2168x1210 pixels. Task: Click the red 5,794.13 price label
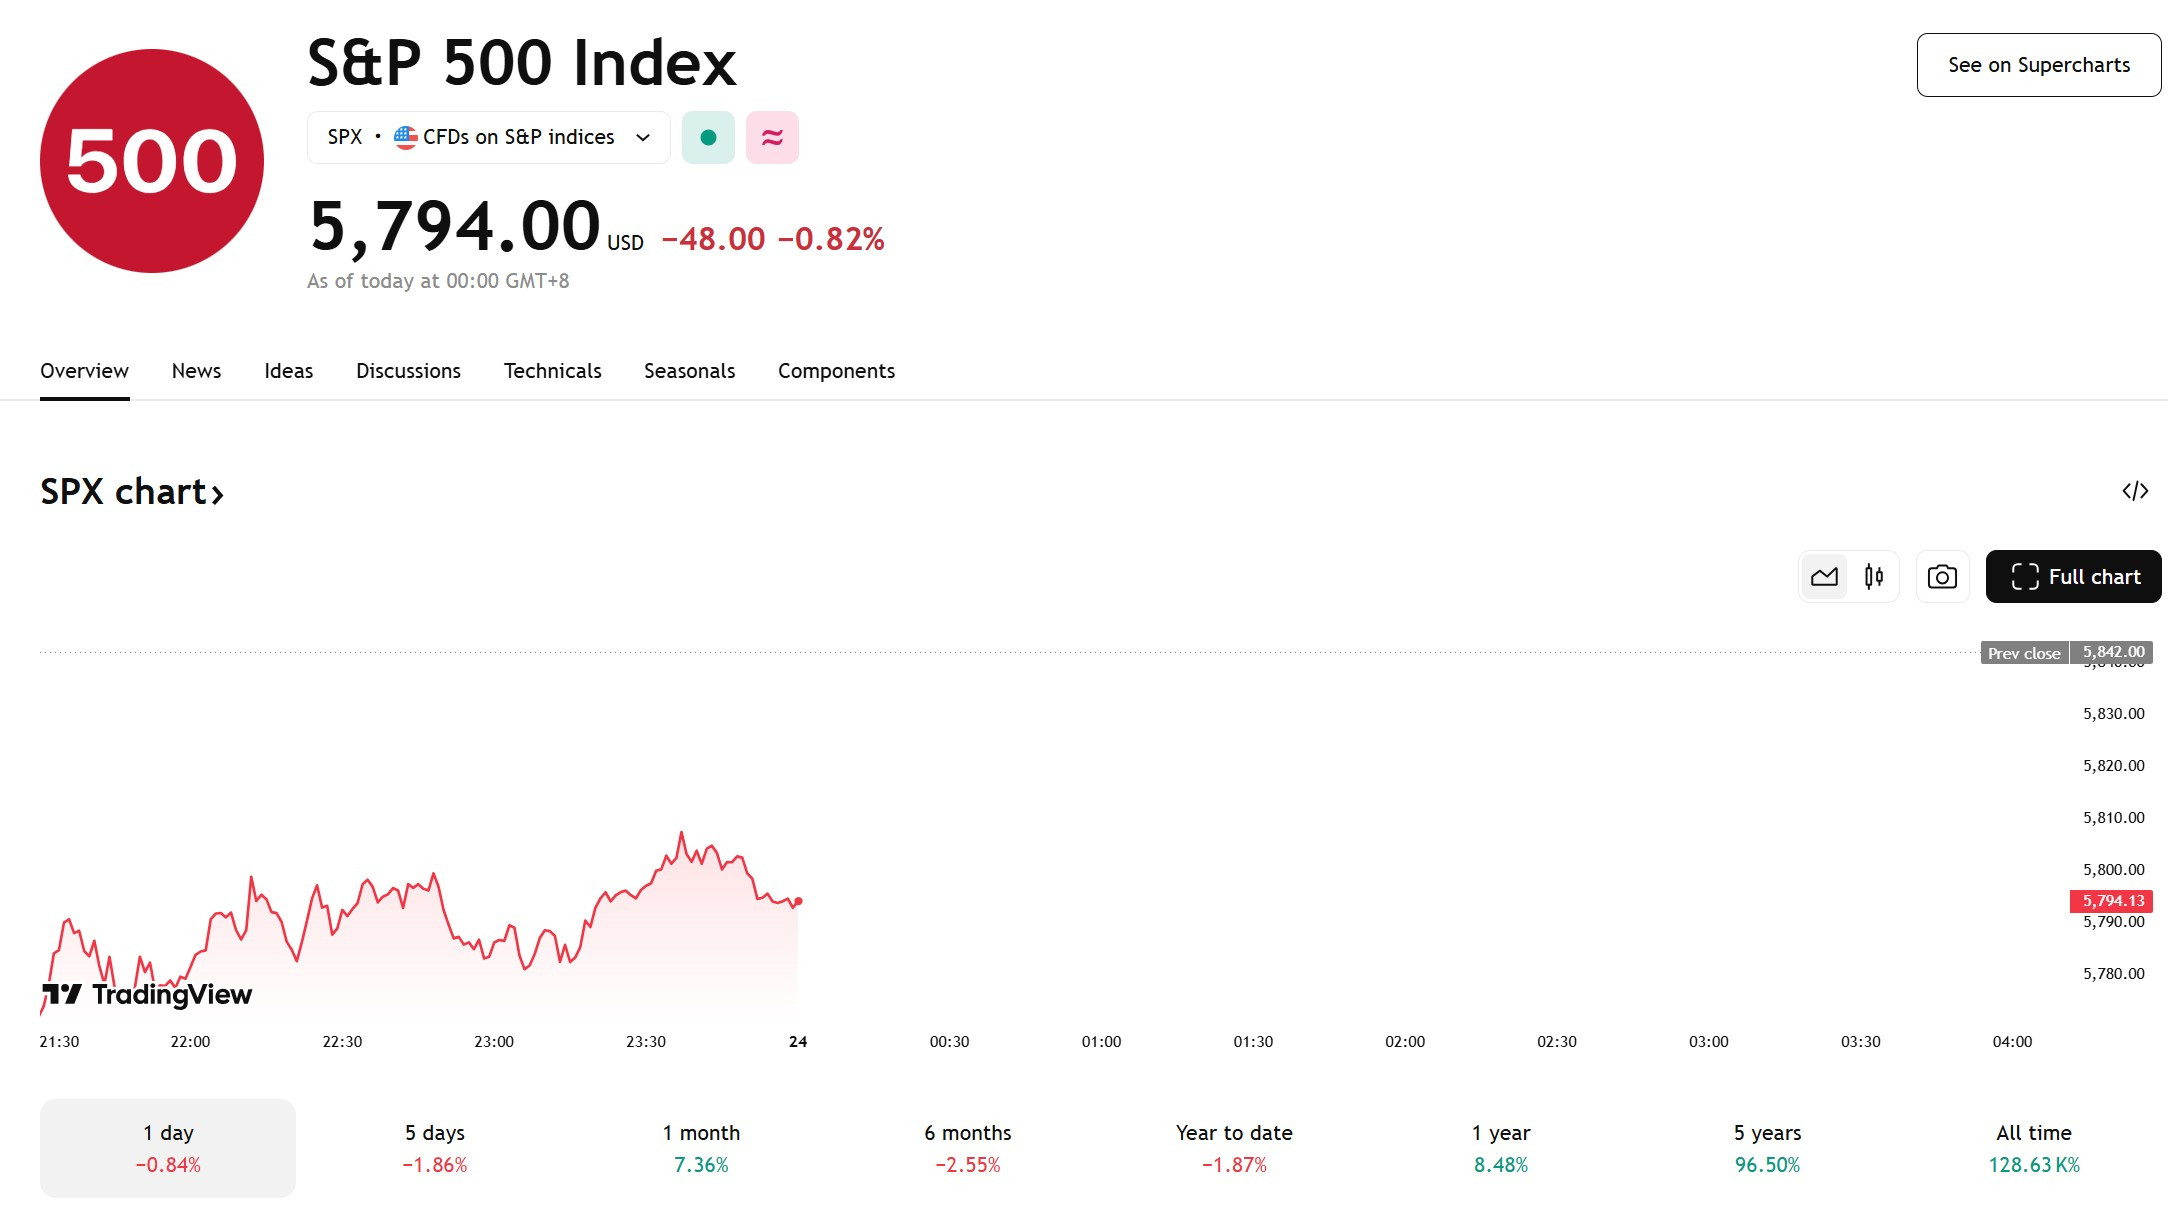[x=2112, y=901]
